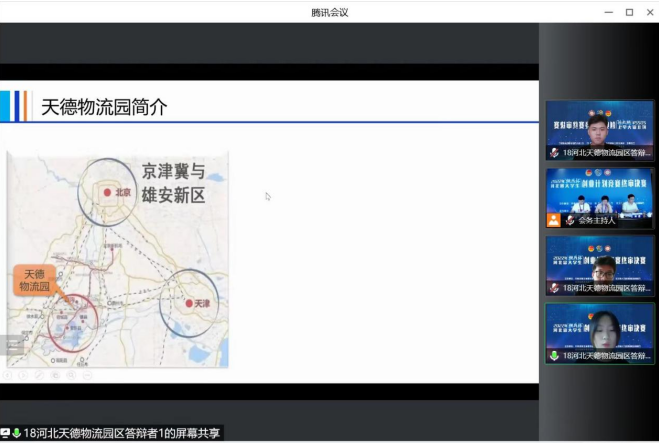This screenshot has height=443, width=659.
Task: Open the more options ellipsis in slideshow controls
Action: pos(88,376)
